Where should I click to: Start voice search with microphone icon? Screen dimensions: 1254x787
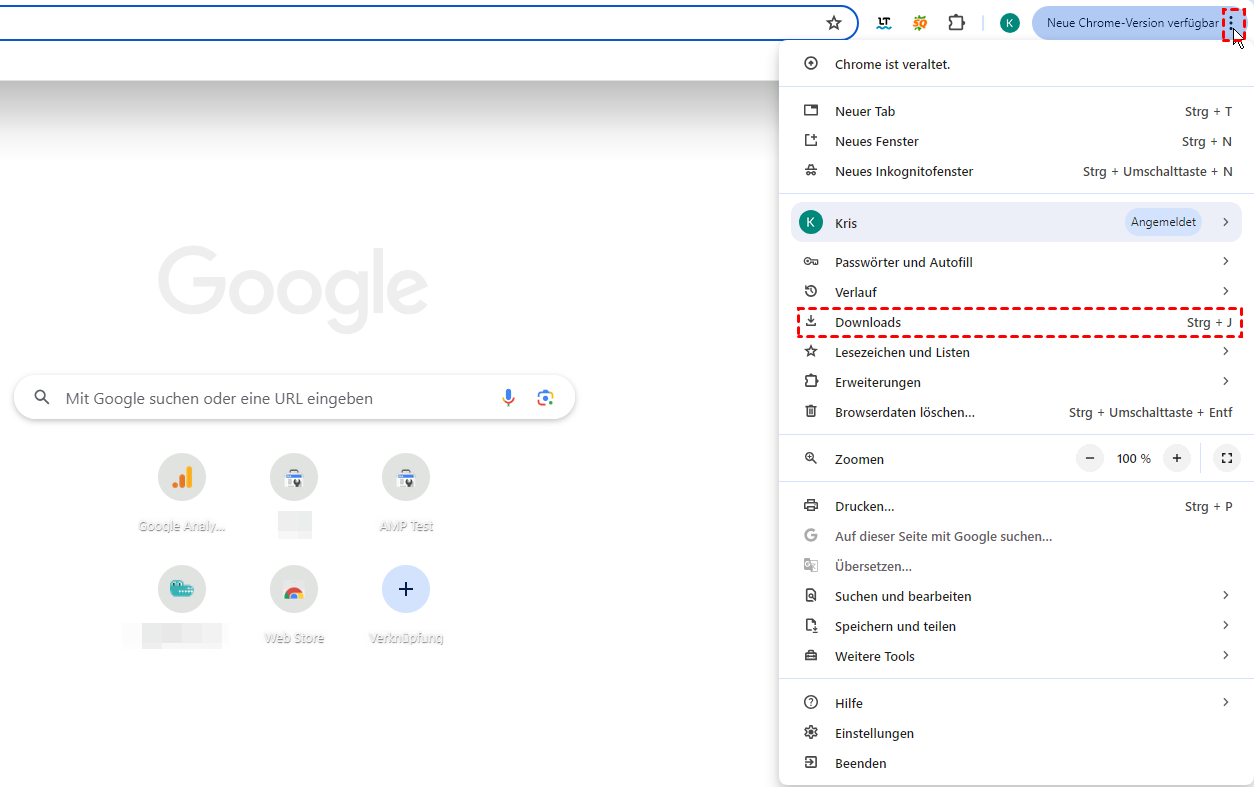click(x=508, y=398)
